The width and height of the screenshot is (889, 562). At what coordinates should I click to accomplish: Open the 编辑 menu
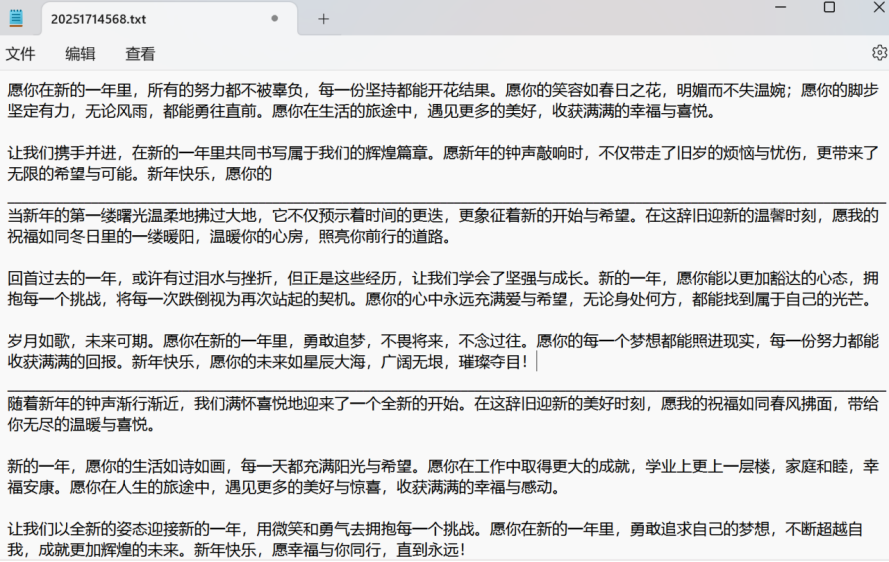click(x=80, y=54)
